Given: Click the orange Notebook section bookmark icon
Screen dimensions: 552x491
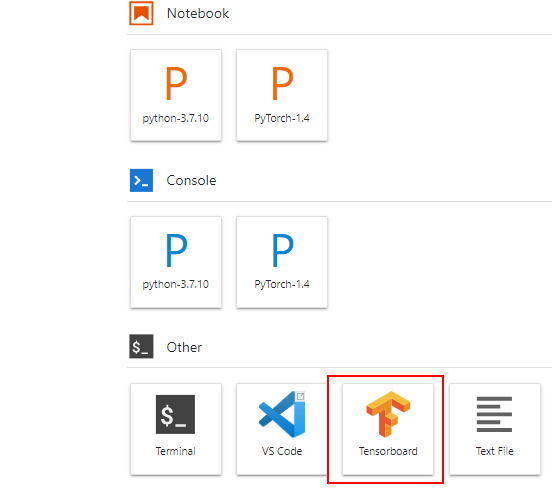Looking at the screenshot, I should point(141,13).
